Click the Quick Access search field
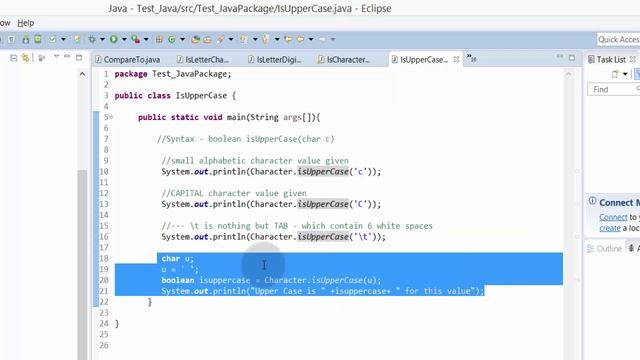This screenshot has width=640, height=360. pyautogui.click(x=618, y=40)
